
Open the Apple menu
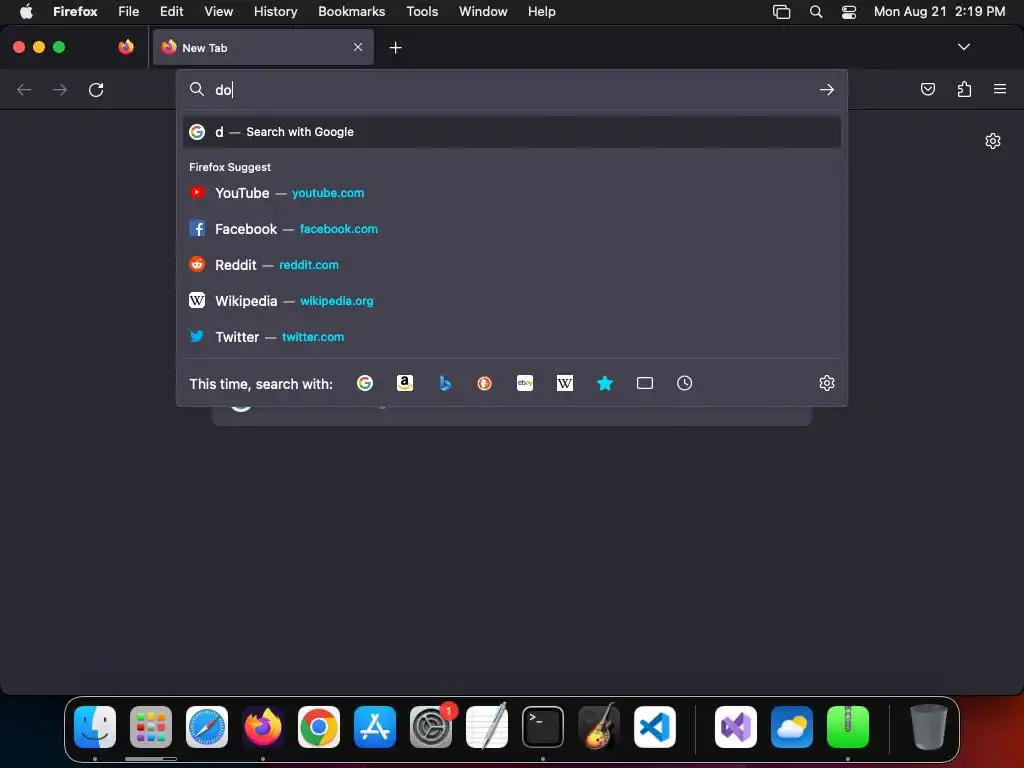coord(26,11)
